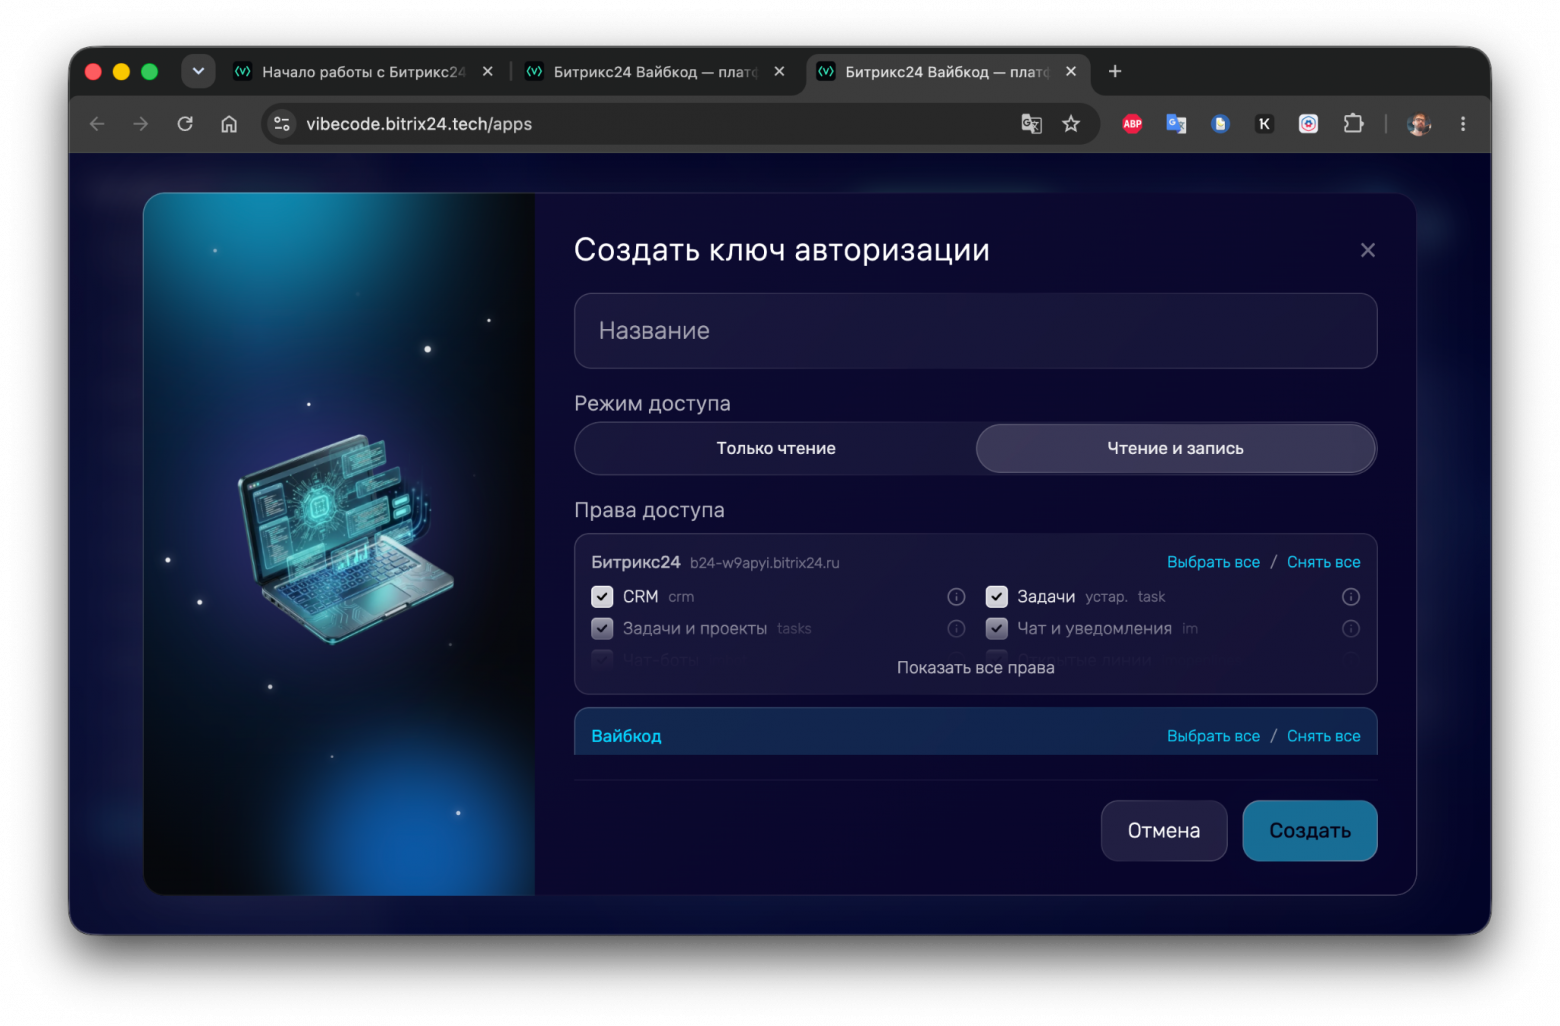Go forward in browser history
Screen dimensions: 1560x1026
(x=141, y=124)
